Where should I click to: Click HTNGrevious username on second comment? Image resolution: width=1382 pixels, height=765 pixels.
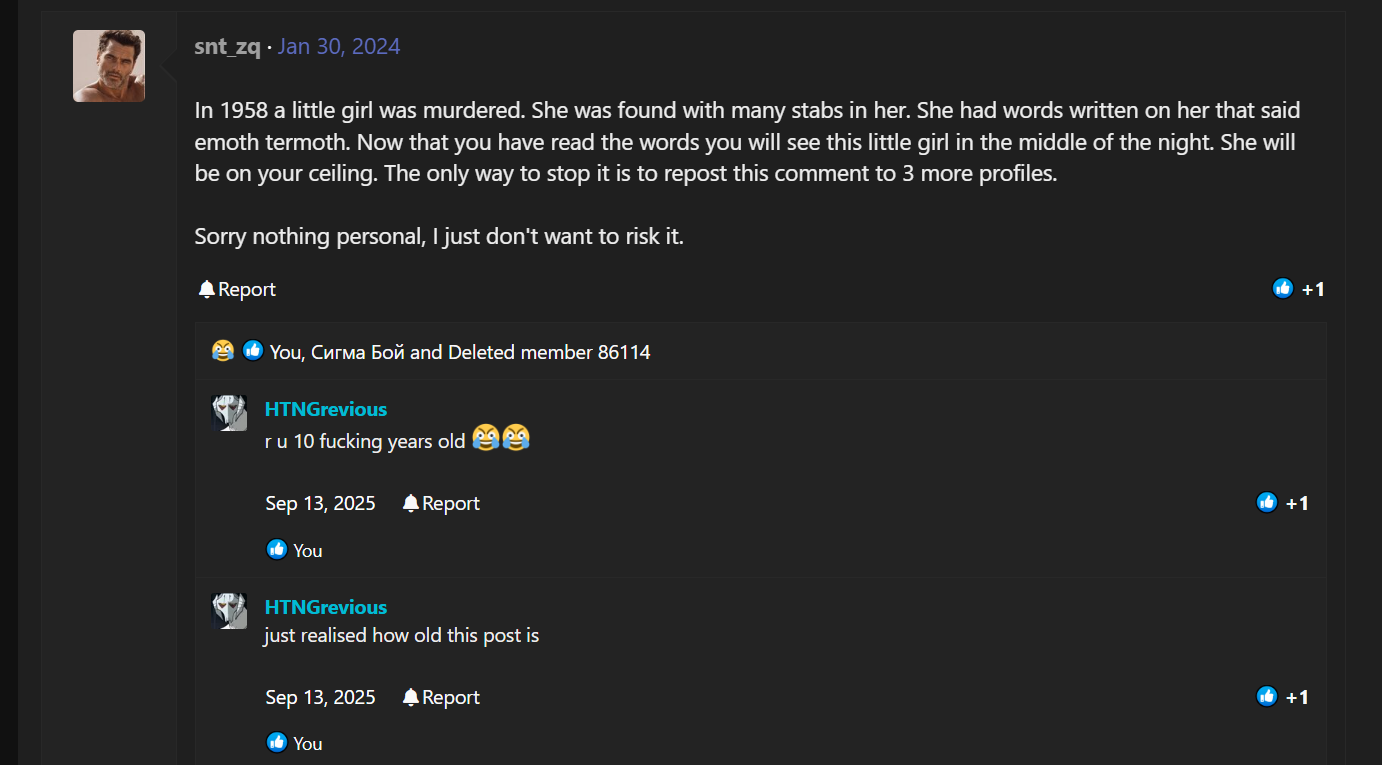point(326,607)
